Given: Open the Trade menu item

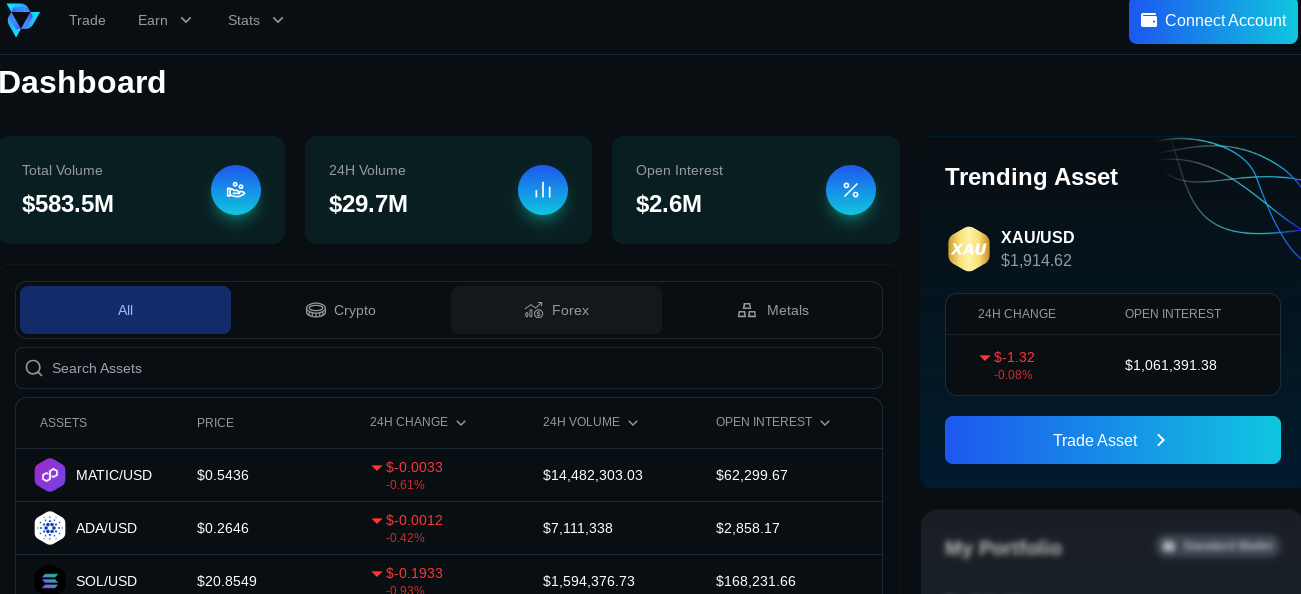Looking at the screenshot, I should tap(87, 20).
